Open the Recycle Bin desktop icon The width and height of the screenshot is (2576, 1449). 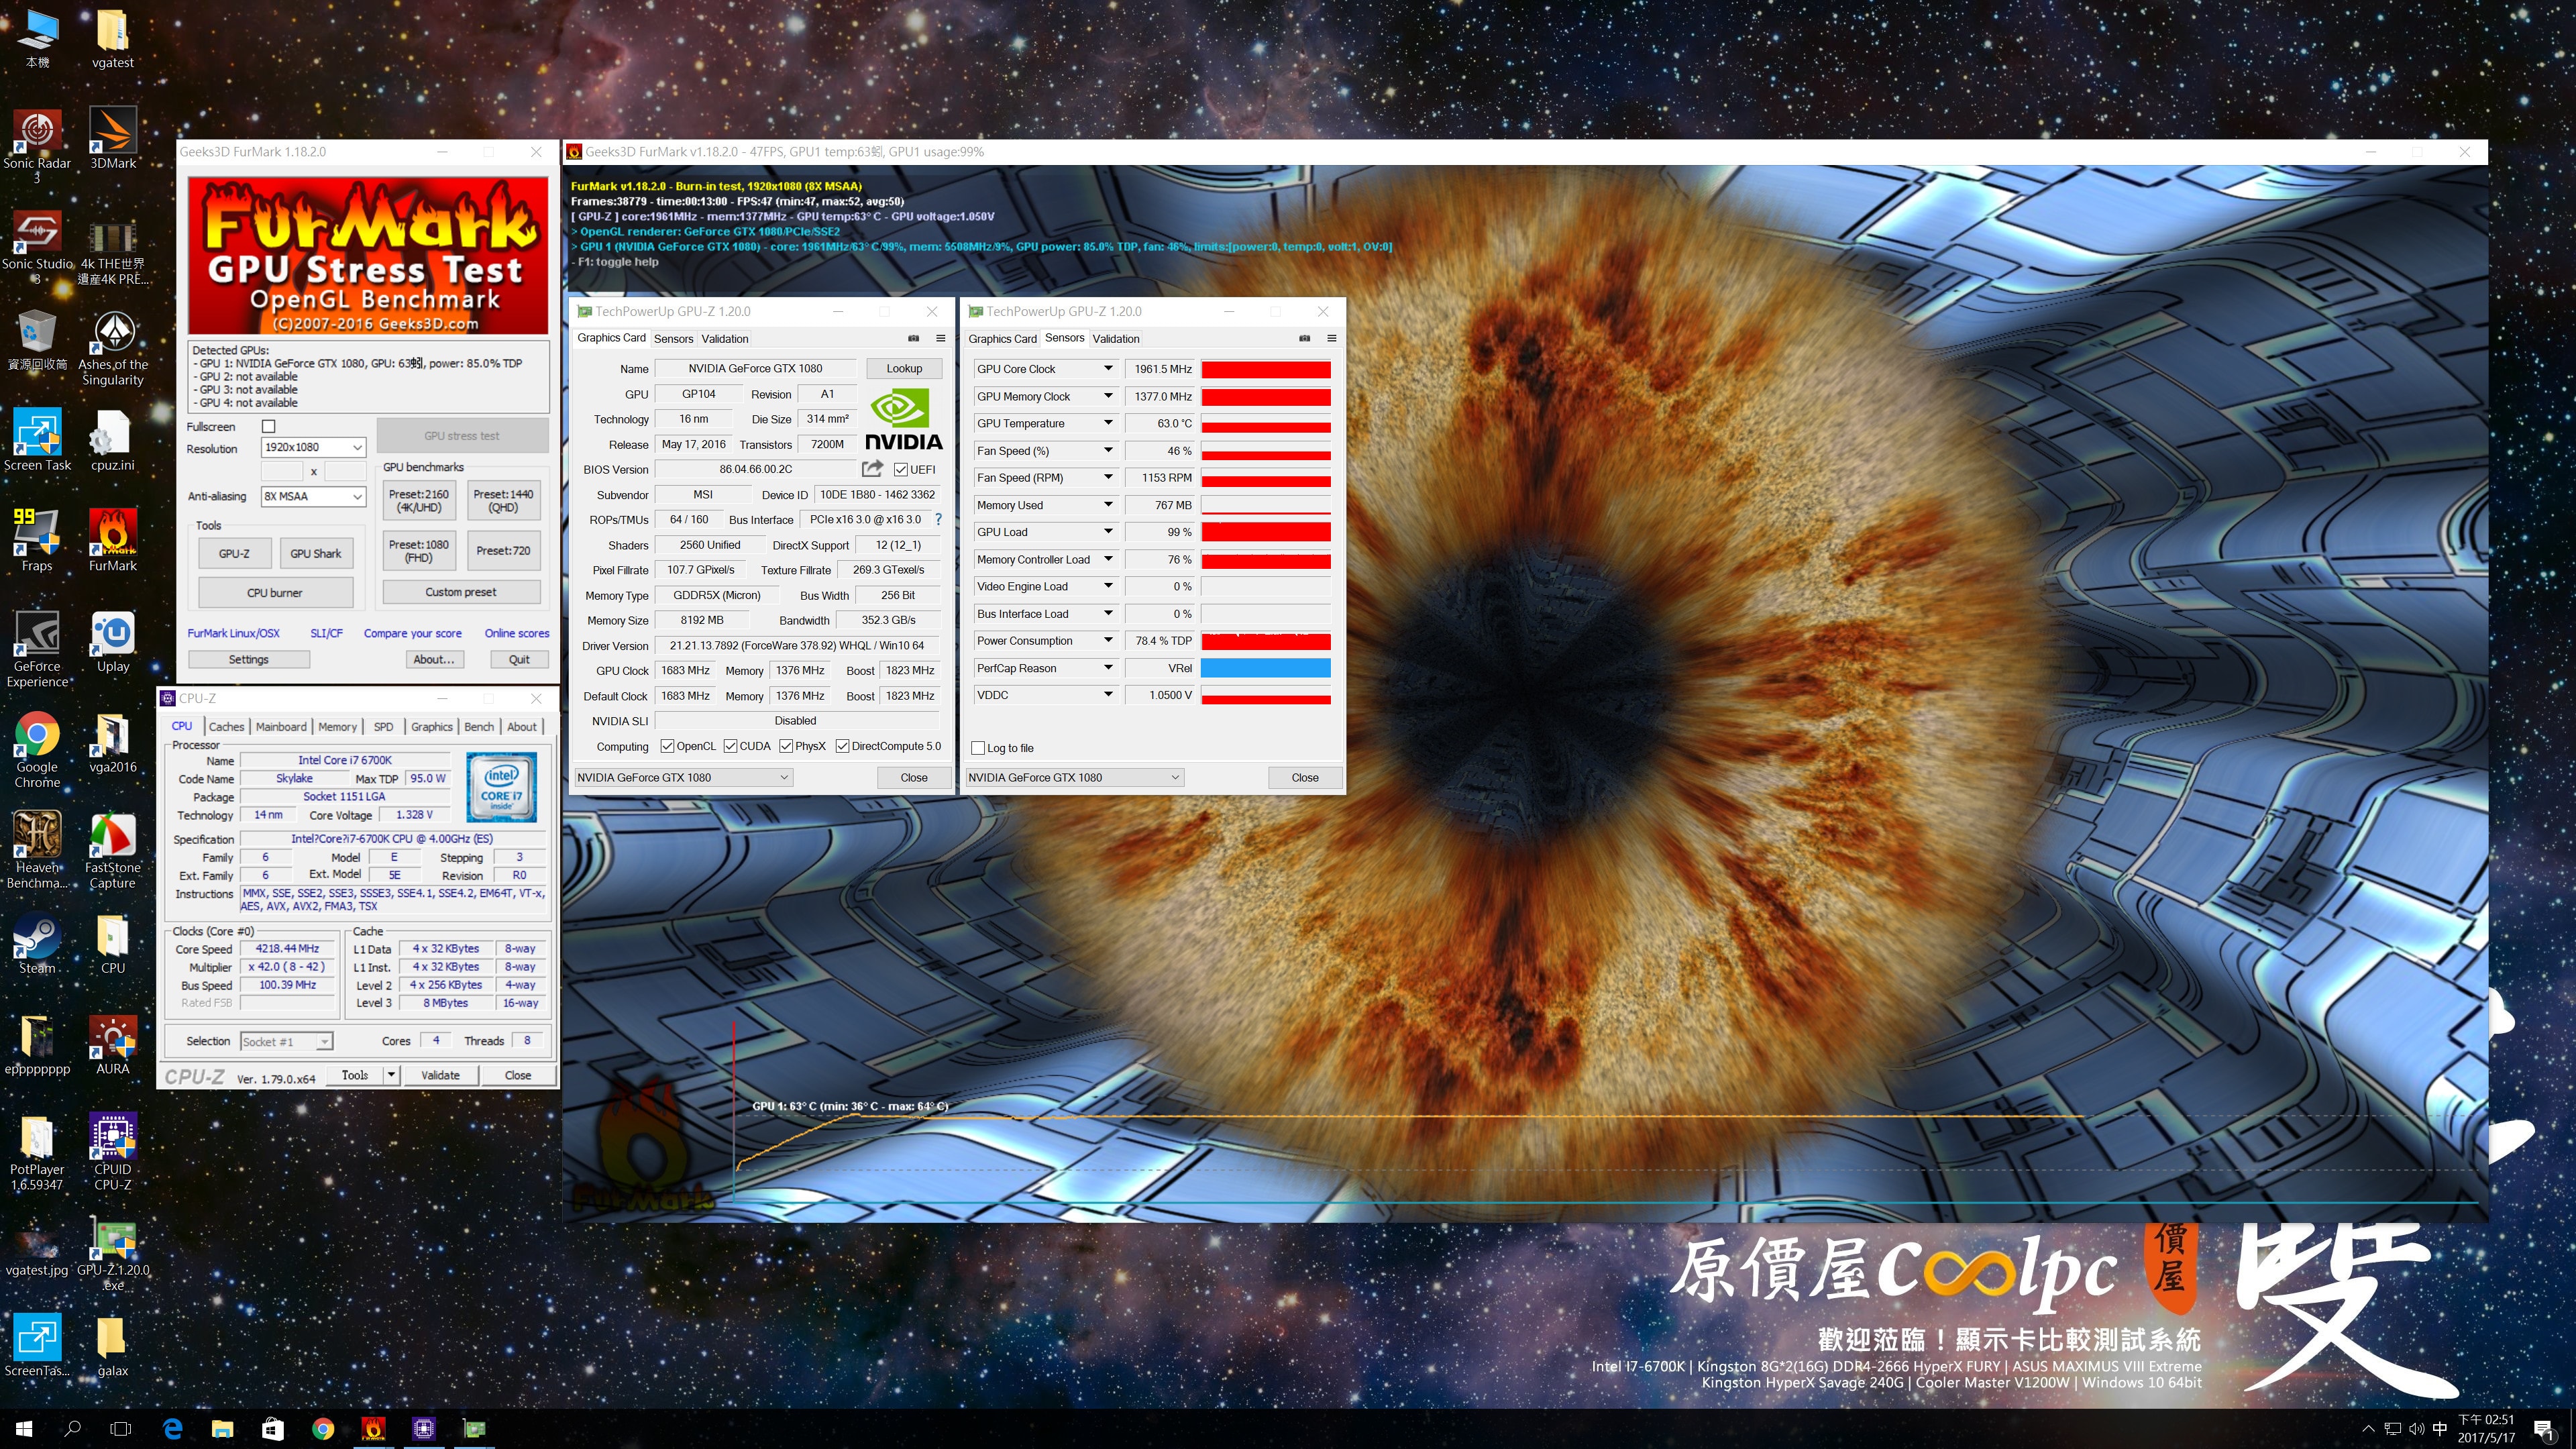point(37,340)
